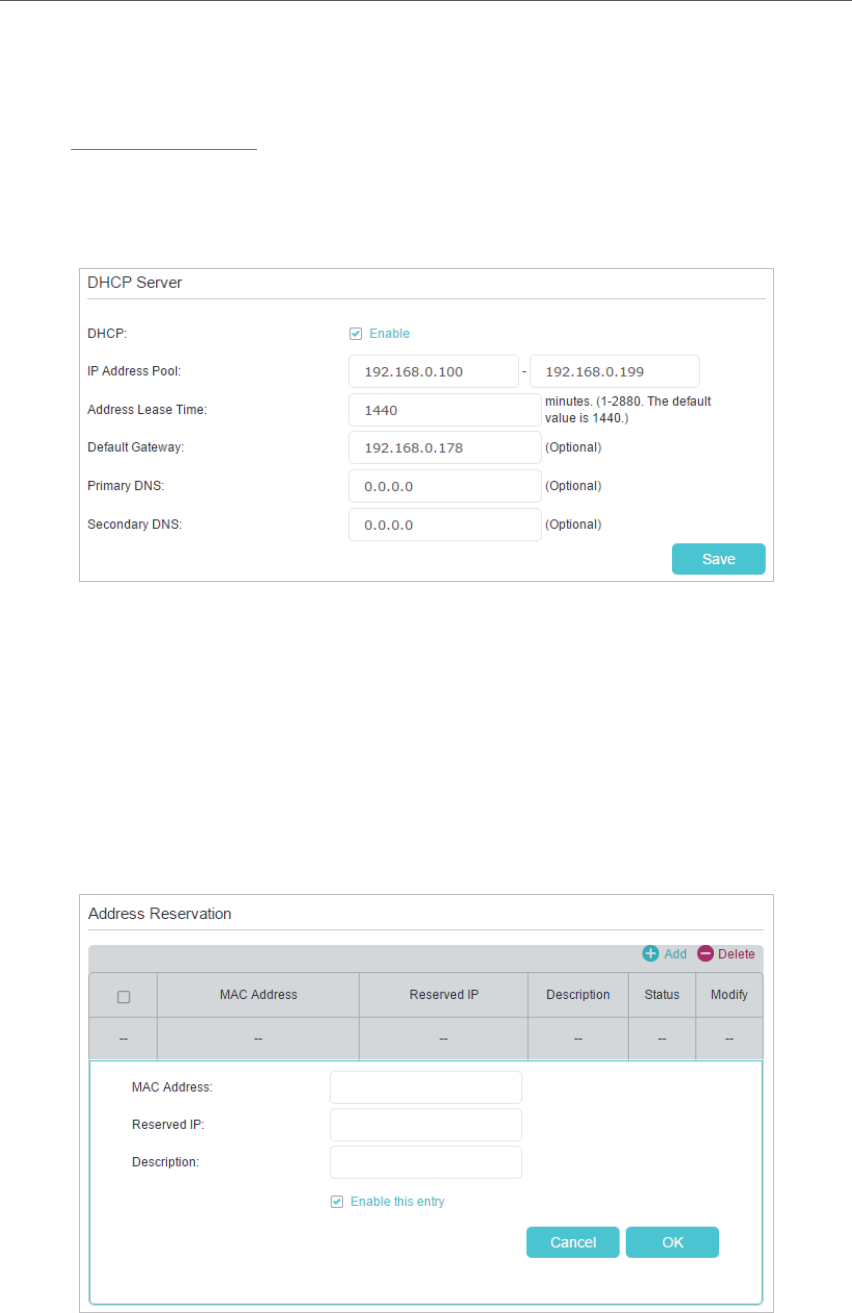The width and height of the screenshot is (852, 1313).
Task: Click the Description column header
Action: click(x=578, y=995)
